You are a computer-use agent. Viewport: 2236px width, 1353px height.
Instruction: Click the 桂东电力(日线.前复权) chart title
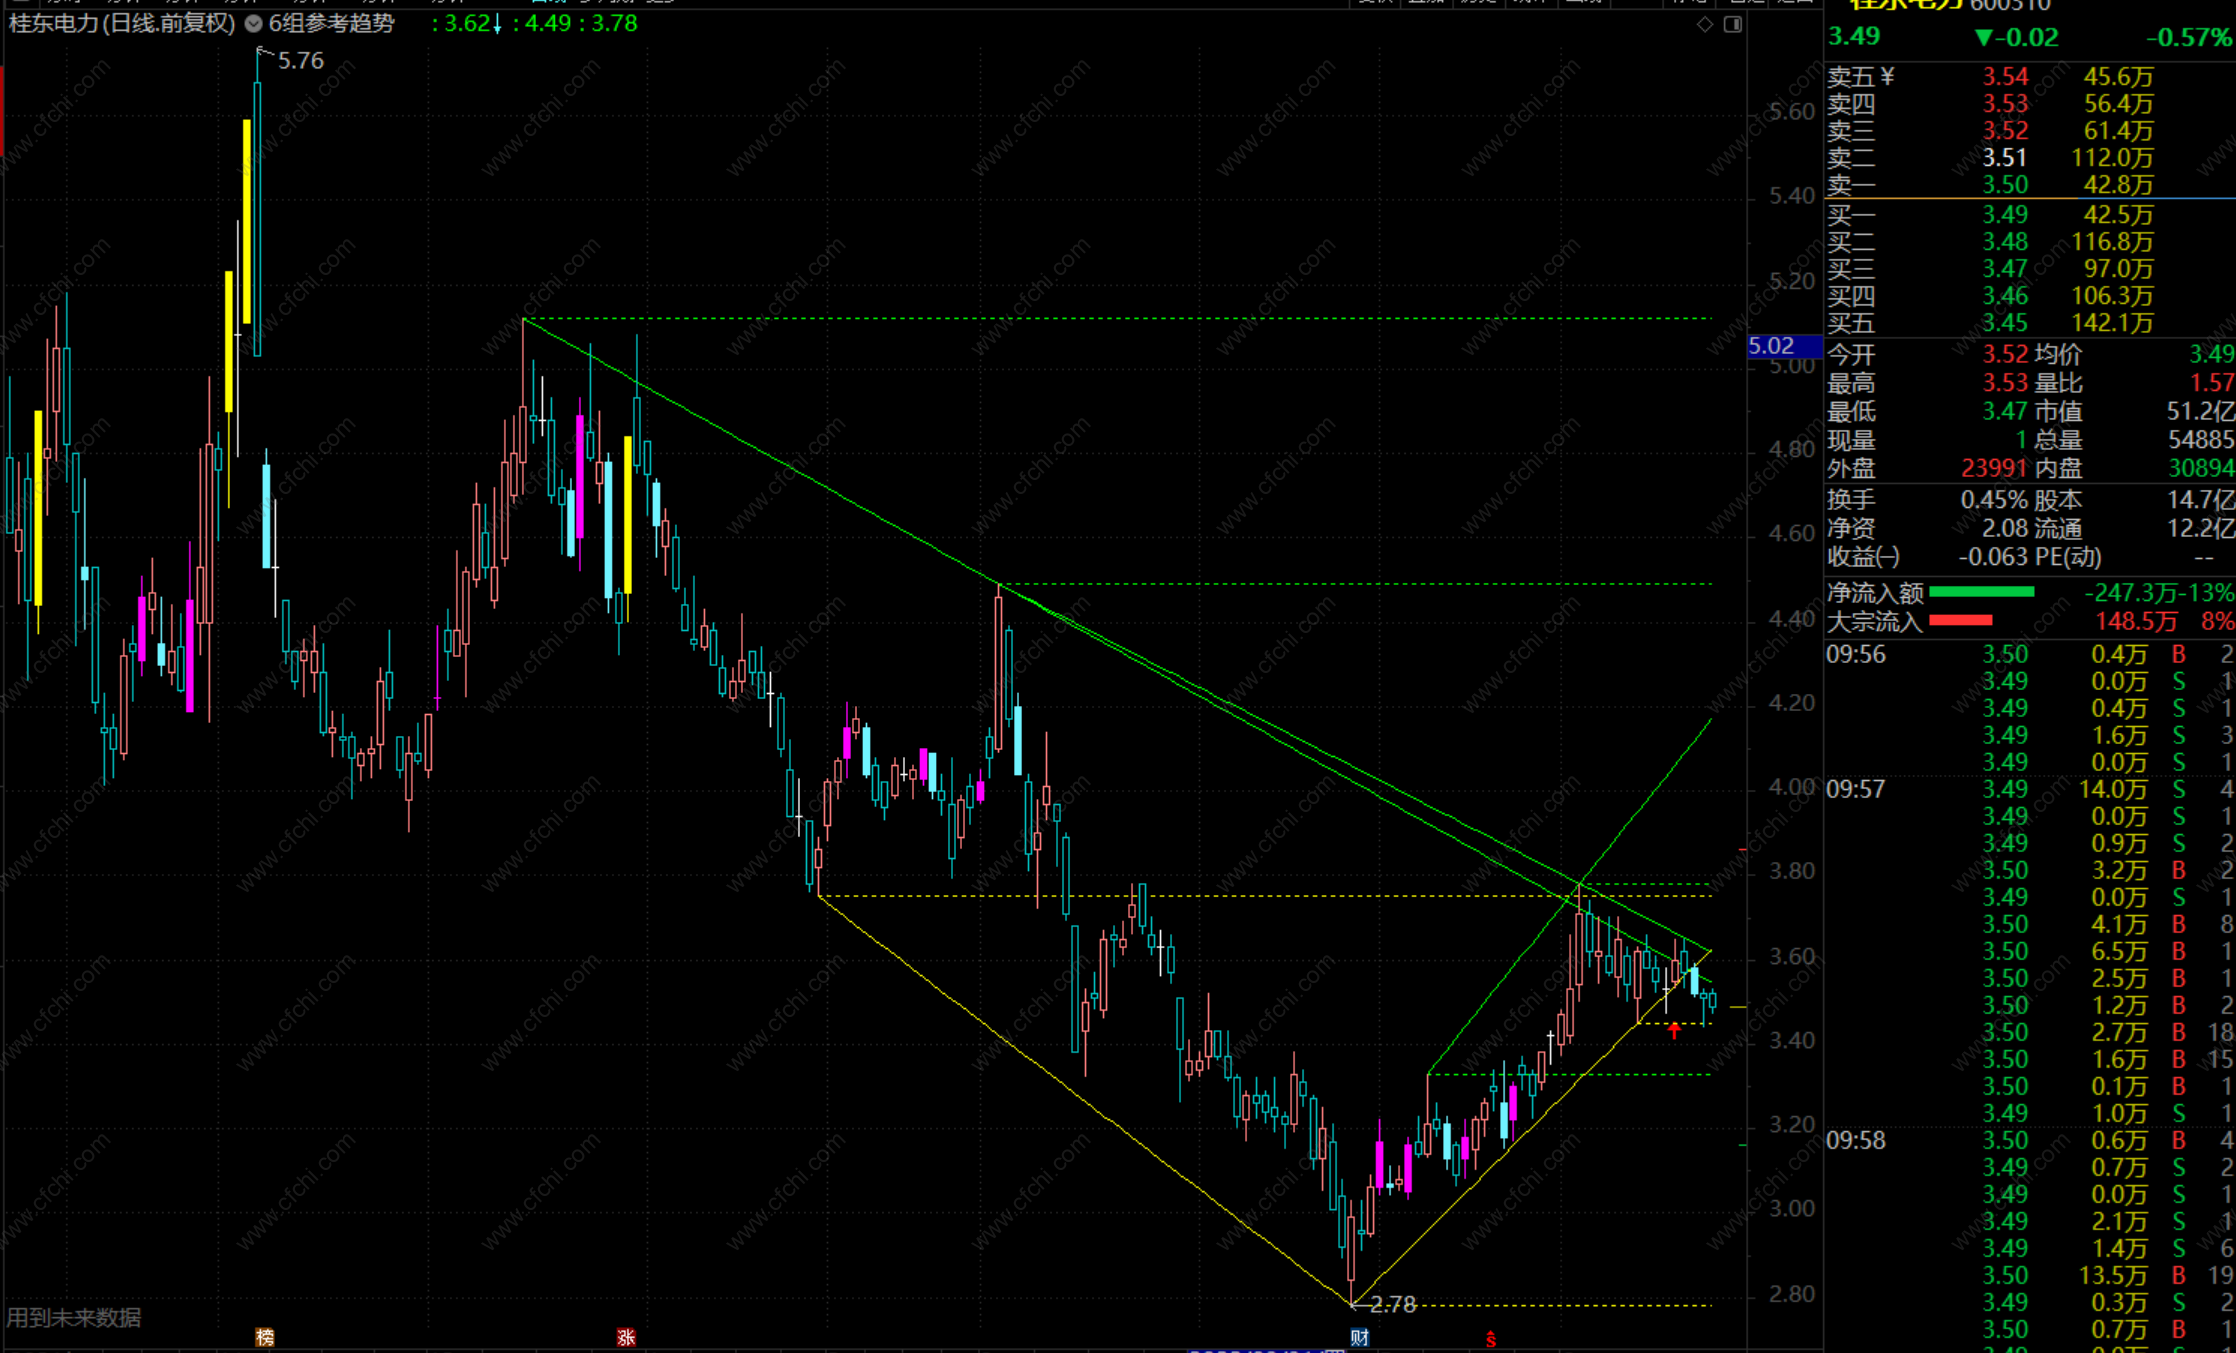(122, 23)
